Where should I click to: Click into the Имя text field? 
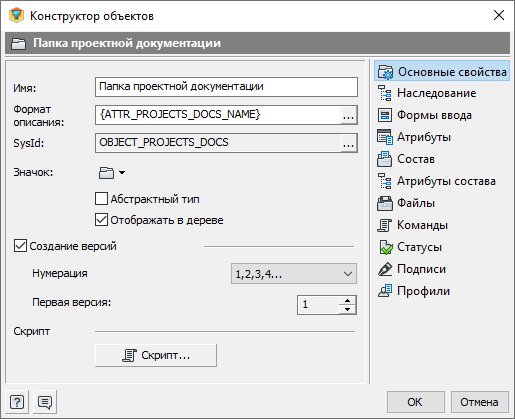pyautogui.click(x=226, y=87)
